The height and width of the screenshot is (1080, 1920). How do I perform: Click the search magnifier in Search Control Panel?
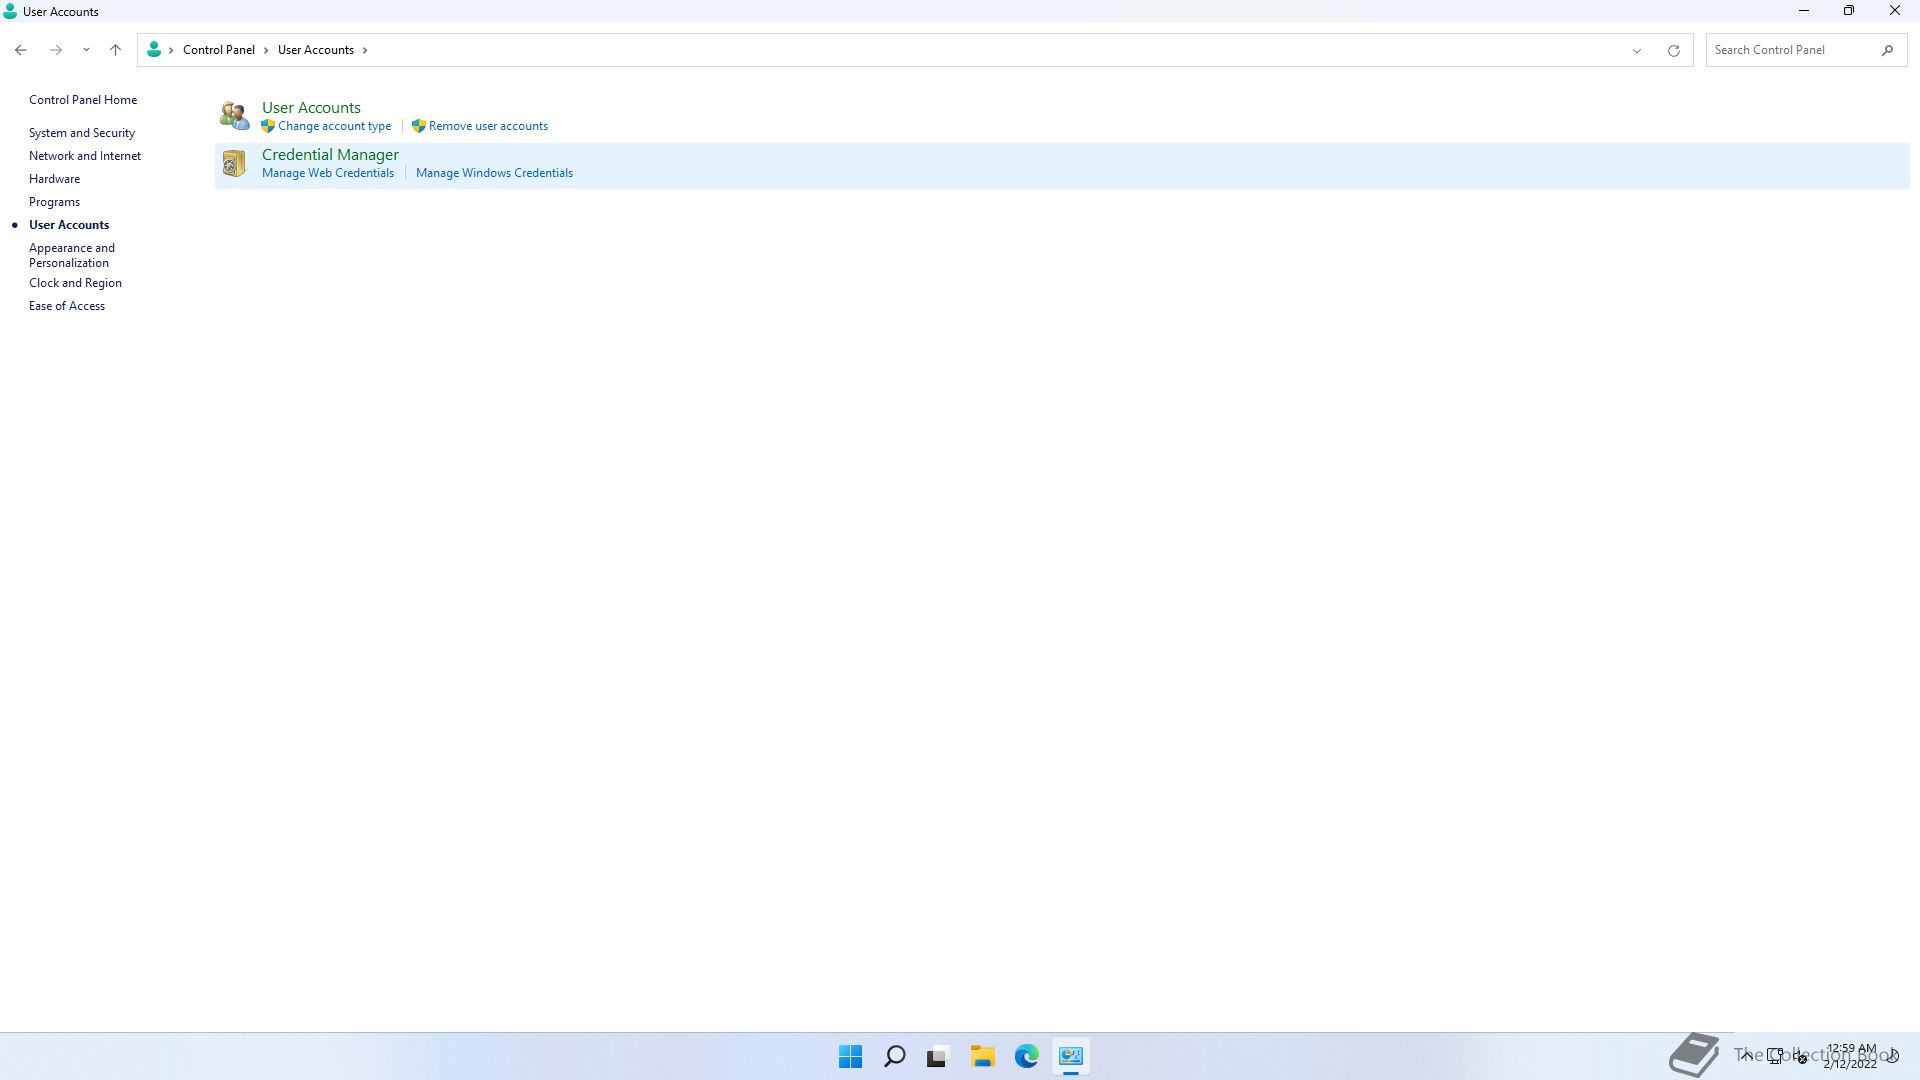click(x=1887, y=50)
